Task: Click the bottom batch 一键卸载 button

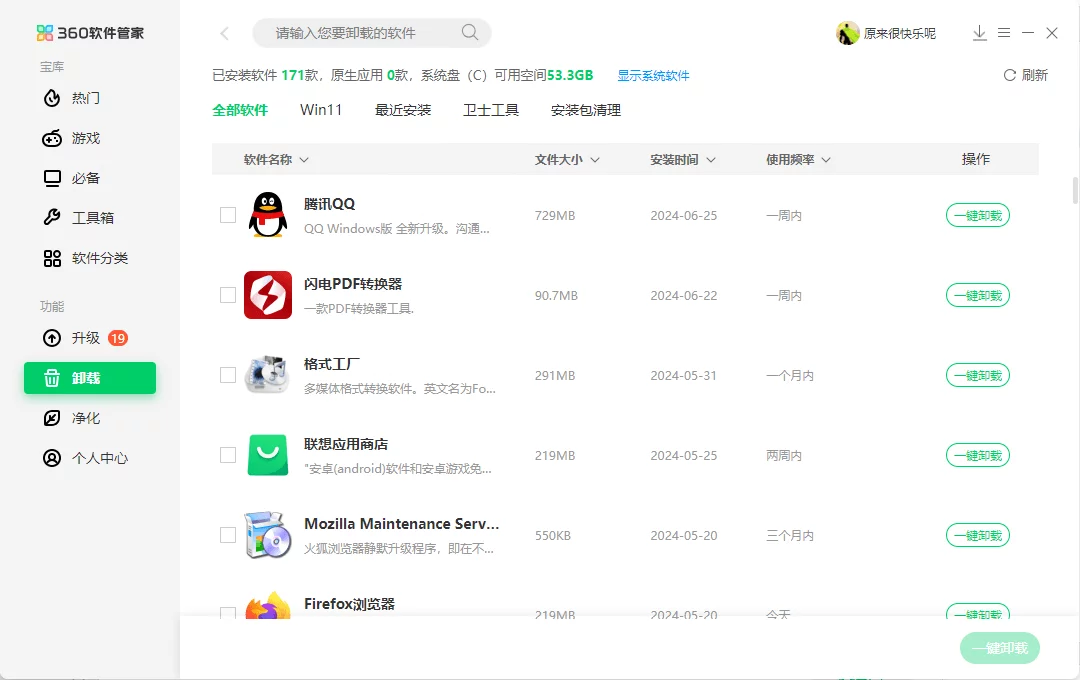Action: [999, 648]
